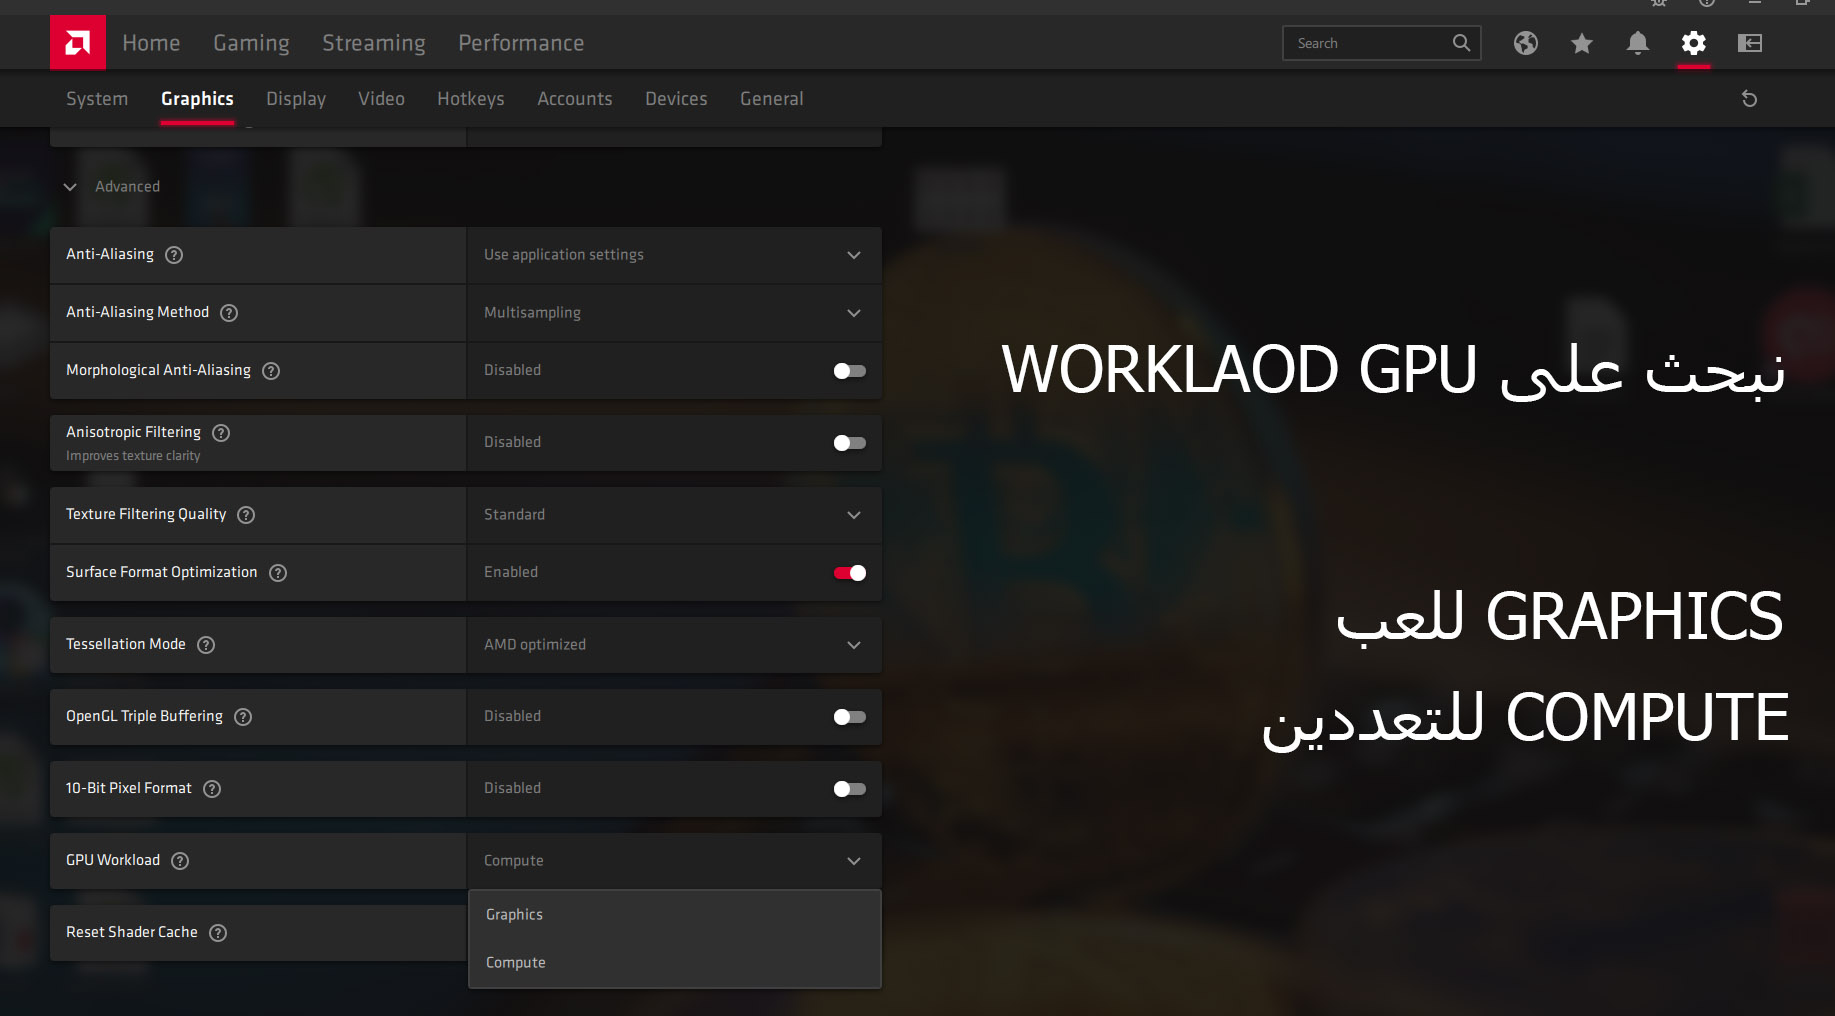This screenshot has width=1835, height=1016.
Task: Go to the Home tab
Action: click(x=151, y=43)
